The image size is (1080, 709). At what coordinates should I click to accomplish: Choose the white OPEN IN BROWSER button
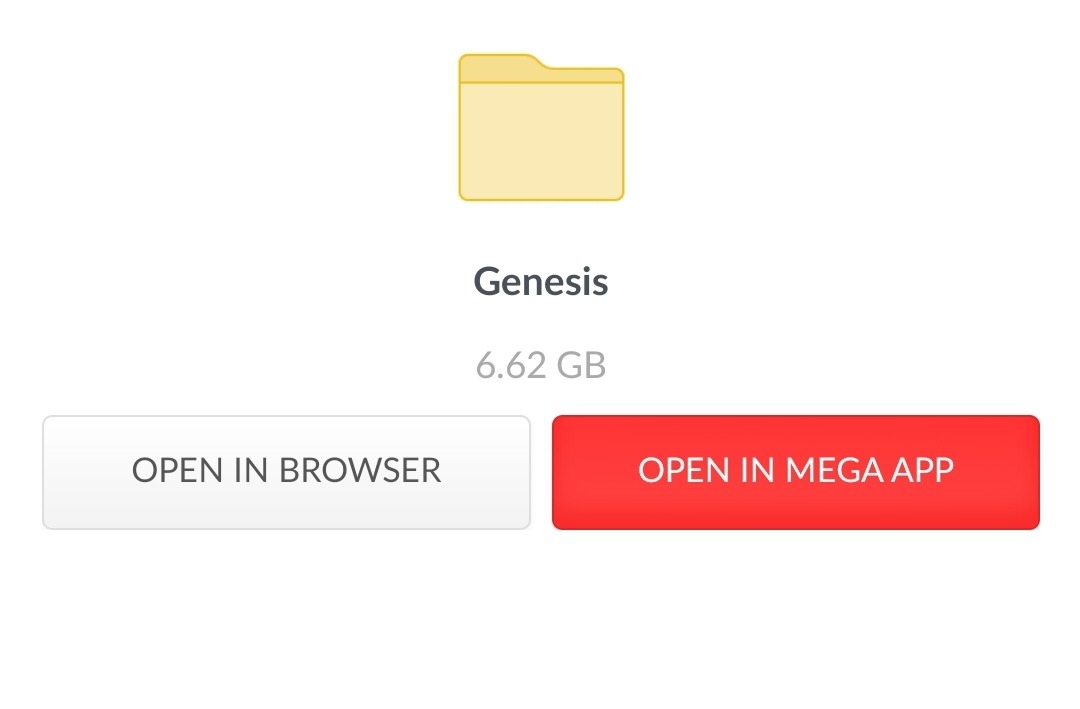pyautogui.click(x=287, y=472)
